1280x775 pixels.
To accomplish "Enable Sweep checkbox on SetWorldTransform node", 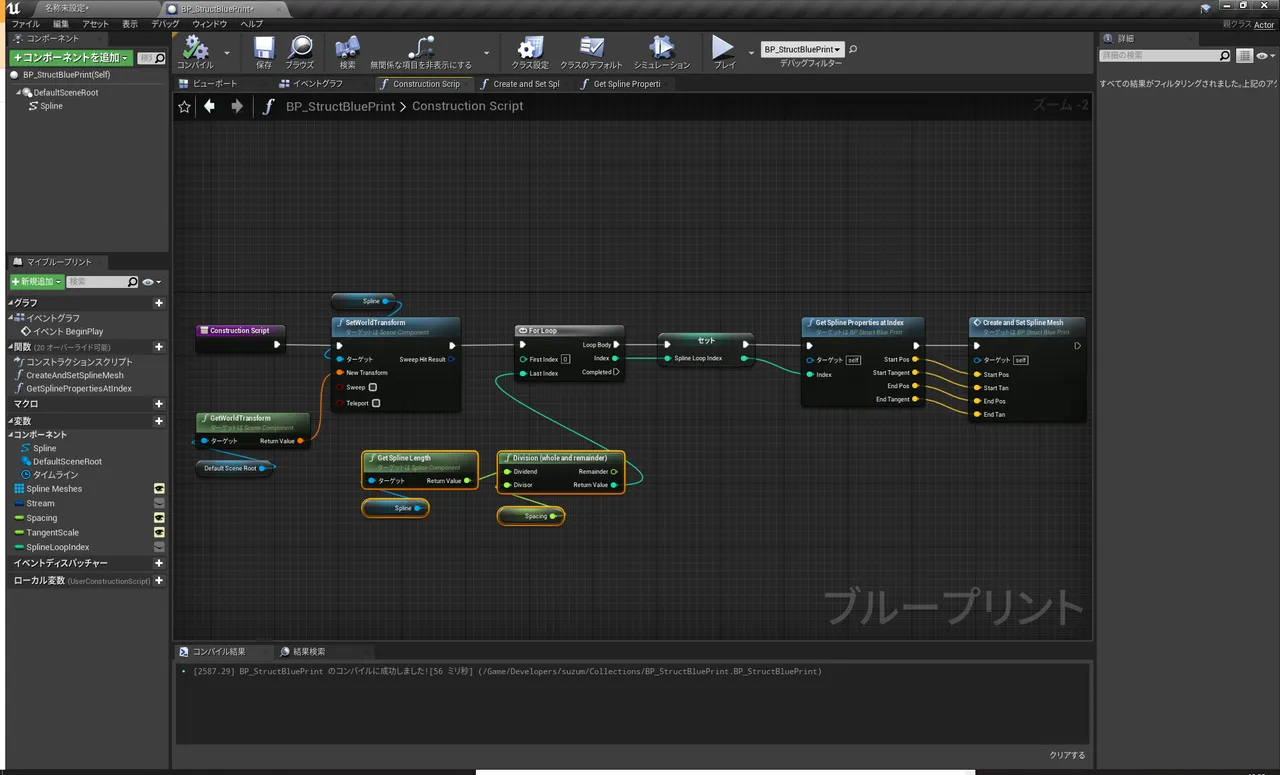I will point(373,387).
